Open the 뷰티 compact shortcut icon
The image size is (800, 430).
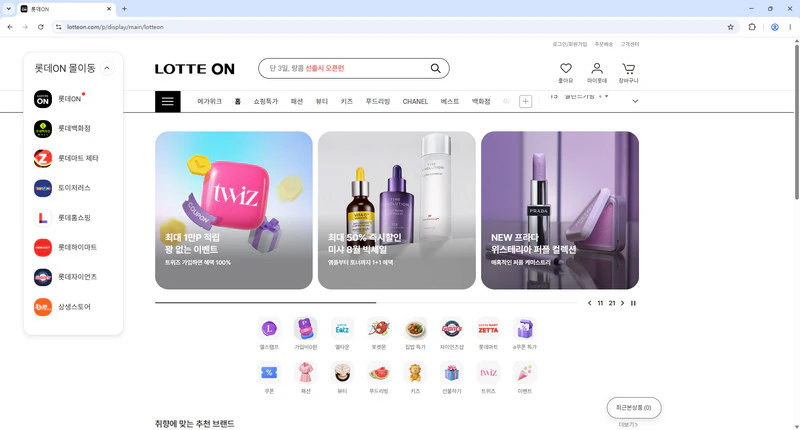click(x=342, y=373)
